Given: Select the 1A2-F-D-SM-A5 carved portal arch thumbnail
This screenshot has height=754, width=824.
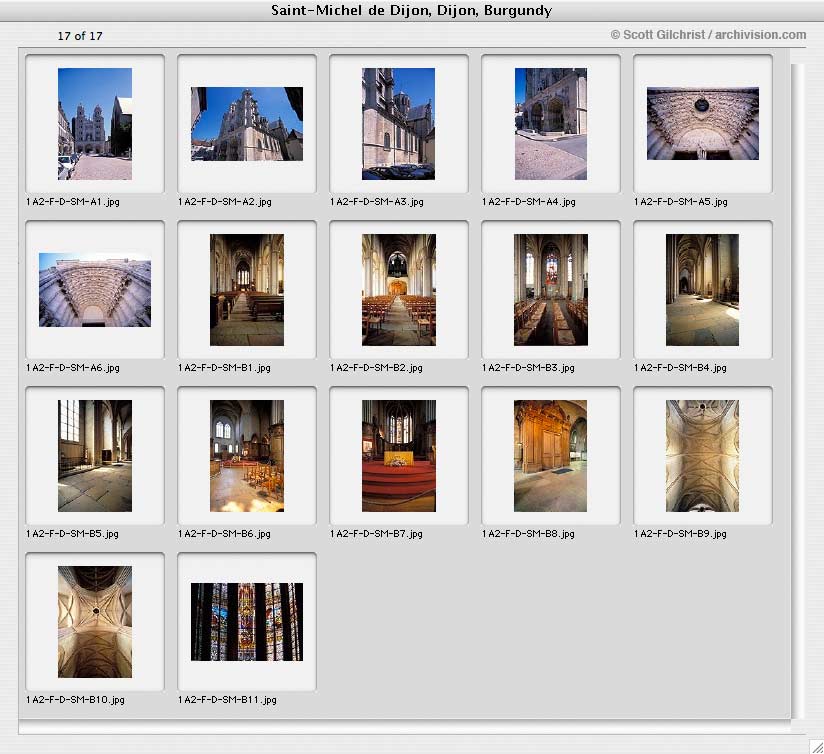Looking at the screenshot, I should pos(703,123).
